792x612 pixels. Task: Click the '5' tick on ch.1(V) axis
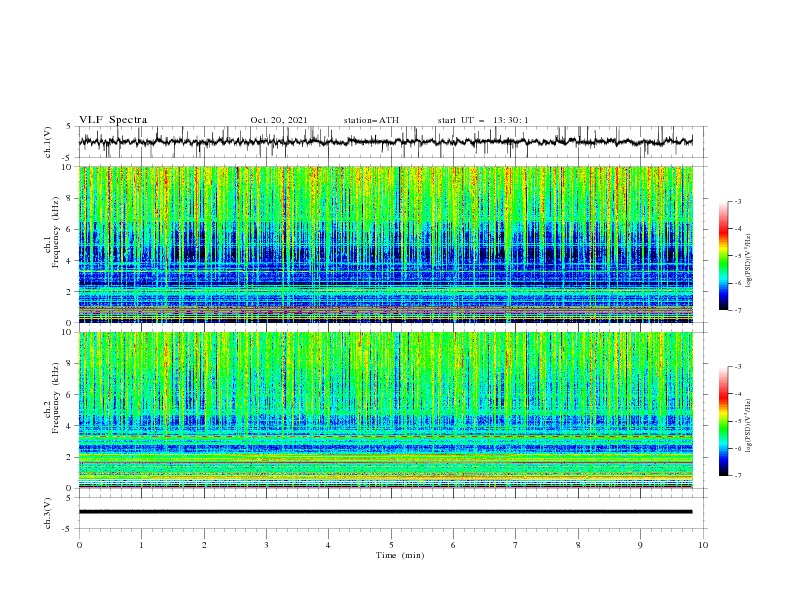[69, 126]
